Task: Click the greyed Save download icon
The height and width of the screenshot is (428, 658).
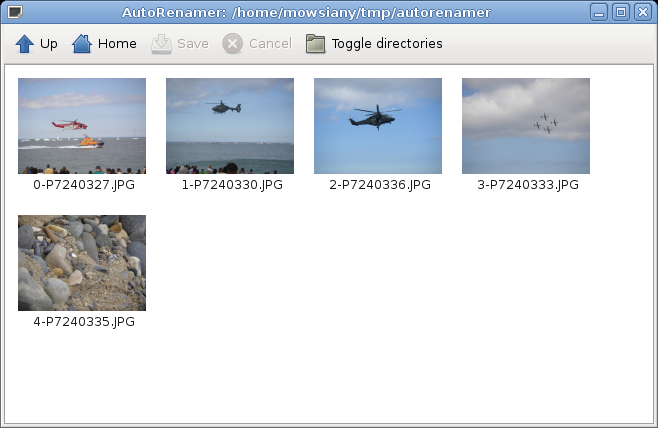Action: [161, 44]
